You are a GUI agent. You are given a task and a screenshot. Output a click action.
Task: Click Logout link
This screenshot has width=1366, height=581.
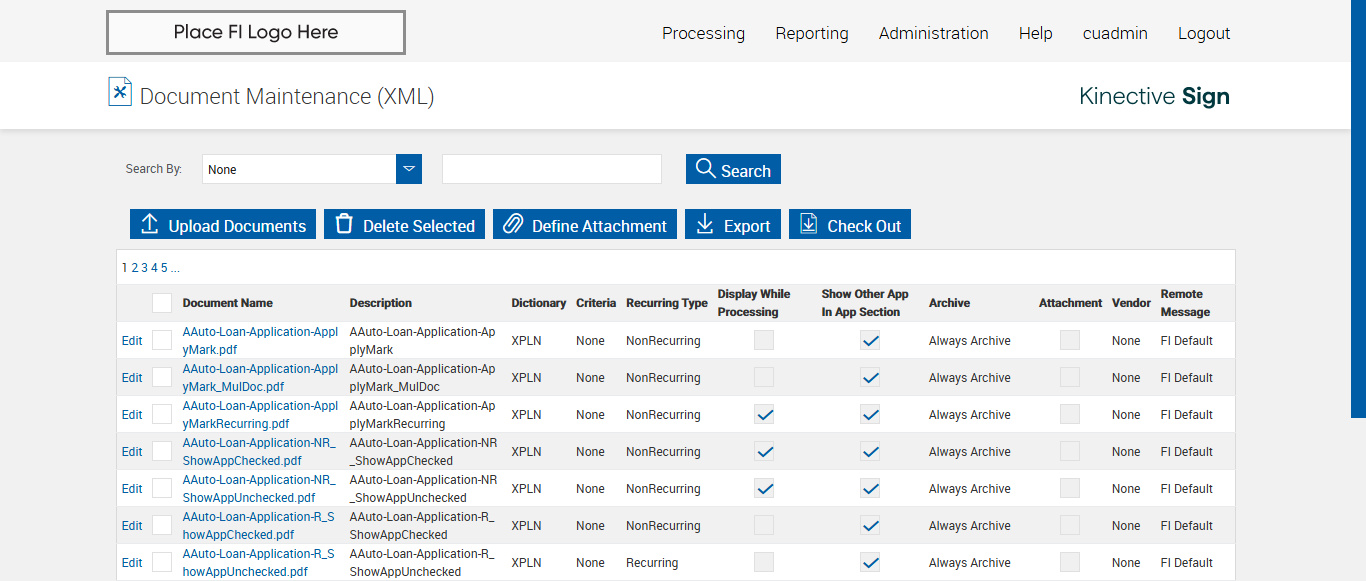click(x=1203, y=33)
